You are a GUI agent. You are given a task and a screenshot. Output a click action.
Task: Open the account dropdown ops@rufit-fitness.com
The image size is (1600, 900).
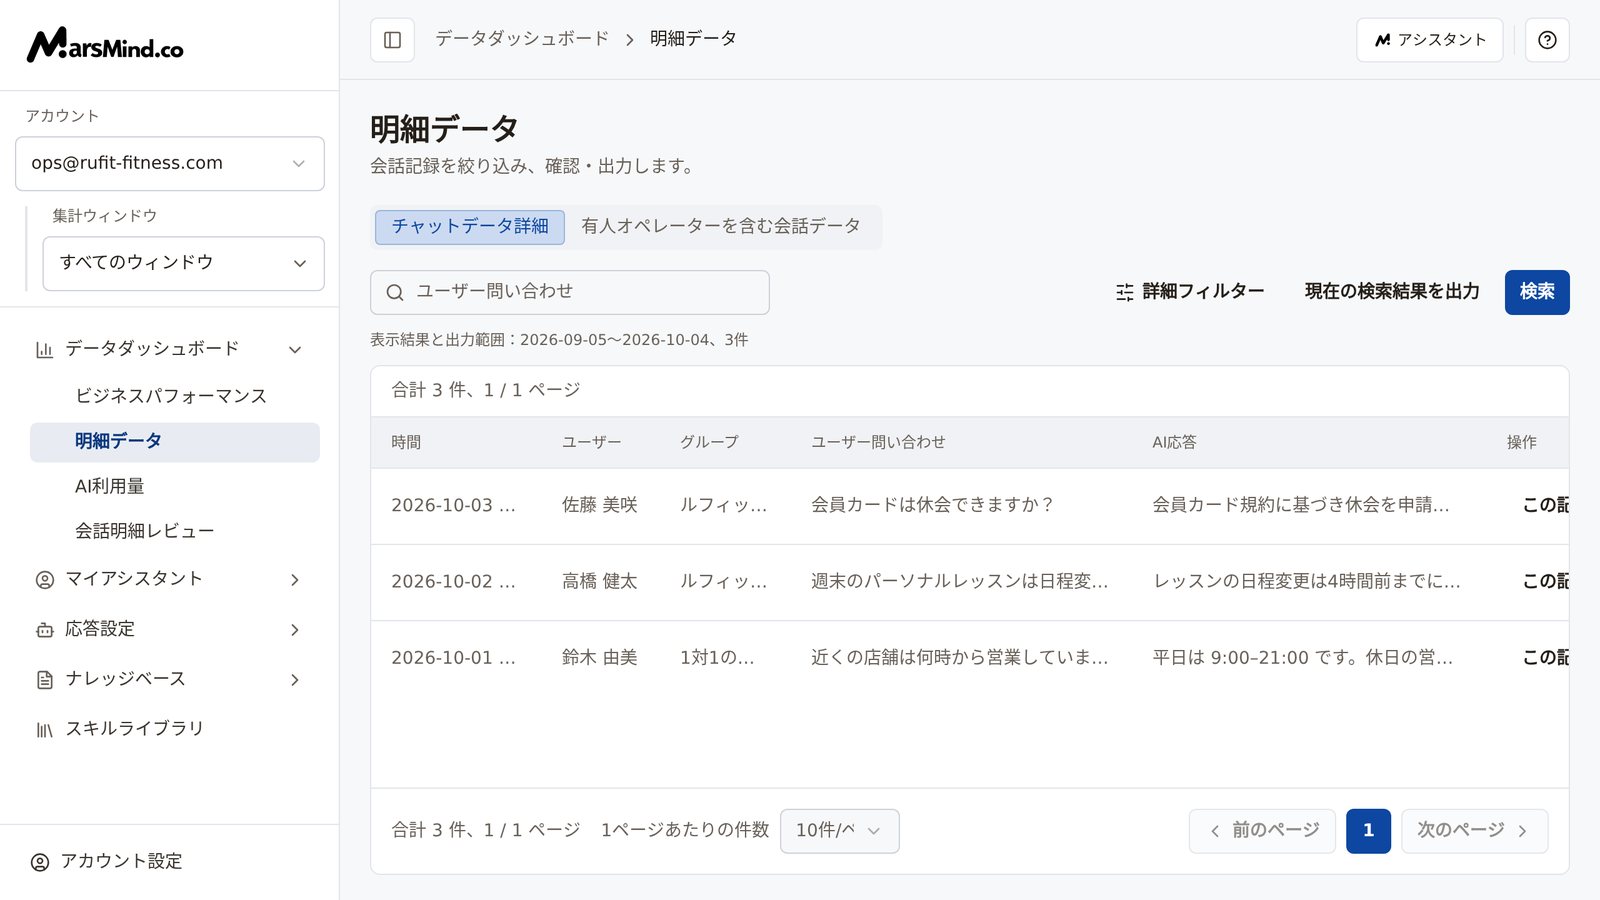point(170,163)
